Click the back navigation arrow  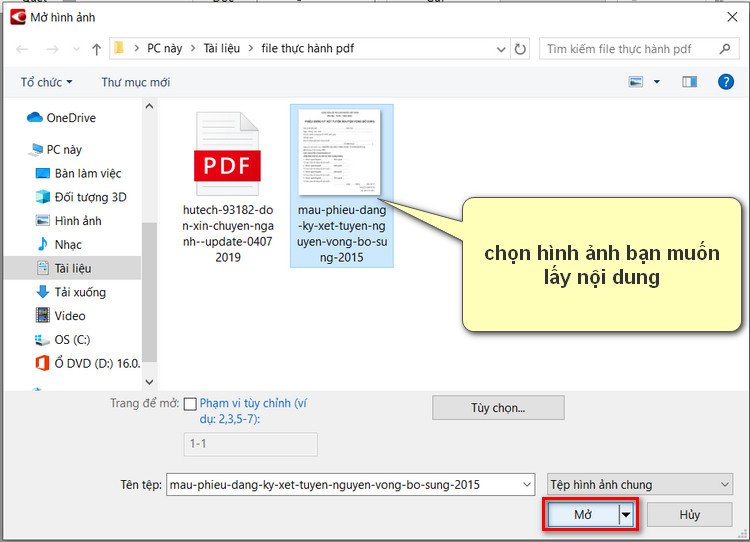click(24, 48)
